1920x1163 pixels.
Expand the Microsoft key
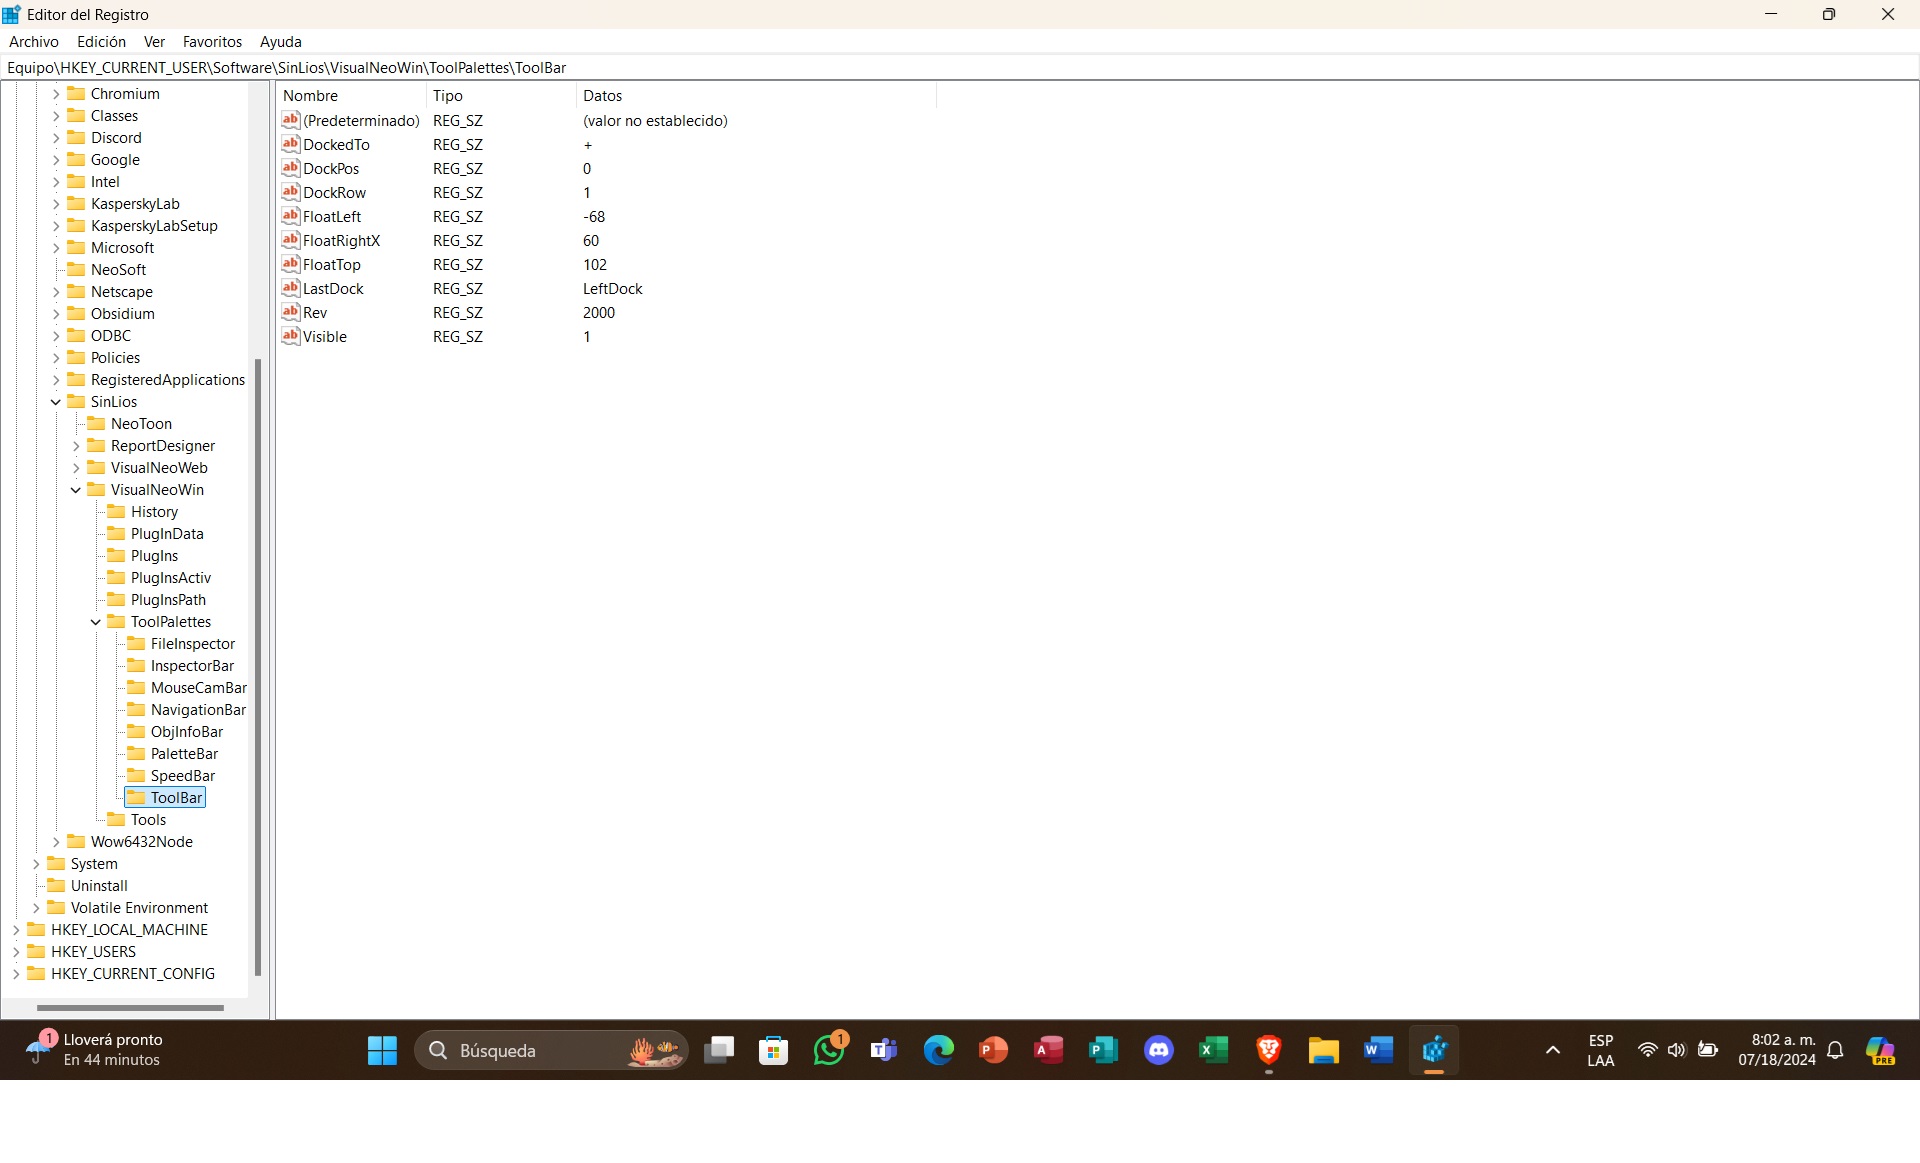(56, 248)
